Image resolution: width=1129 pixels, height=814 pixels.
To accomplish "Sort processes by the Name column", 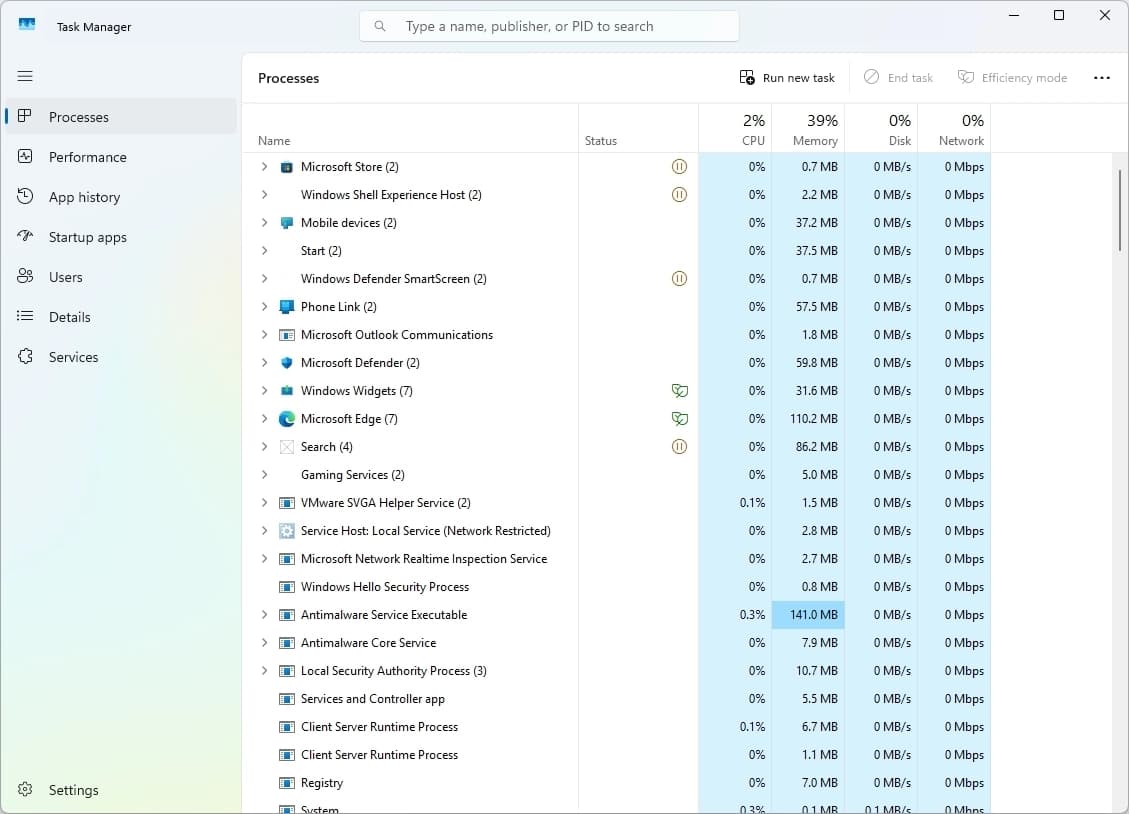I will [410, 129].
